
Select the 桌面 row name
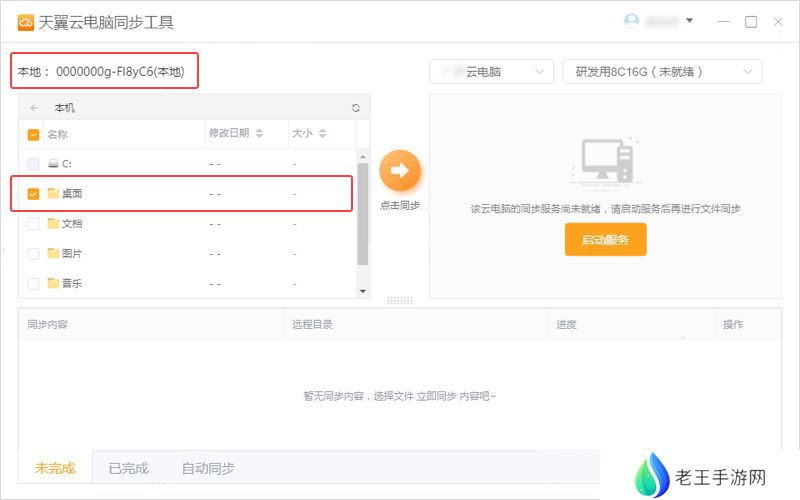point(72,193)
